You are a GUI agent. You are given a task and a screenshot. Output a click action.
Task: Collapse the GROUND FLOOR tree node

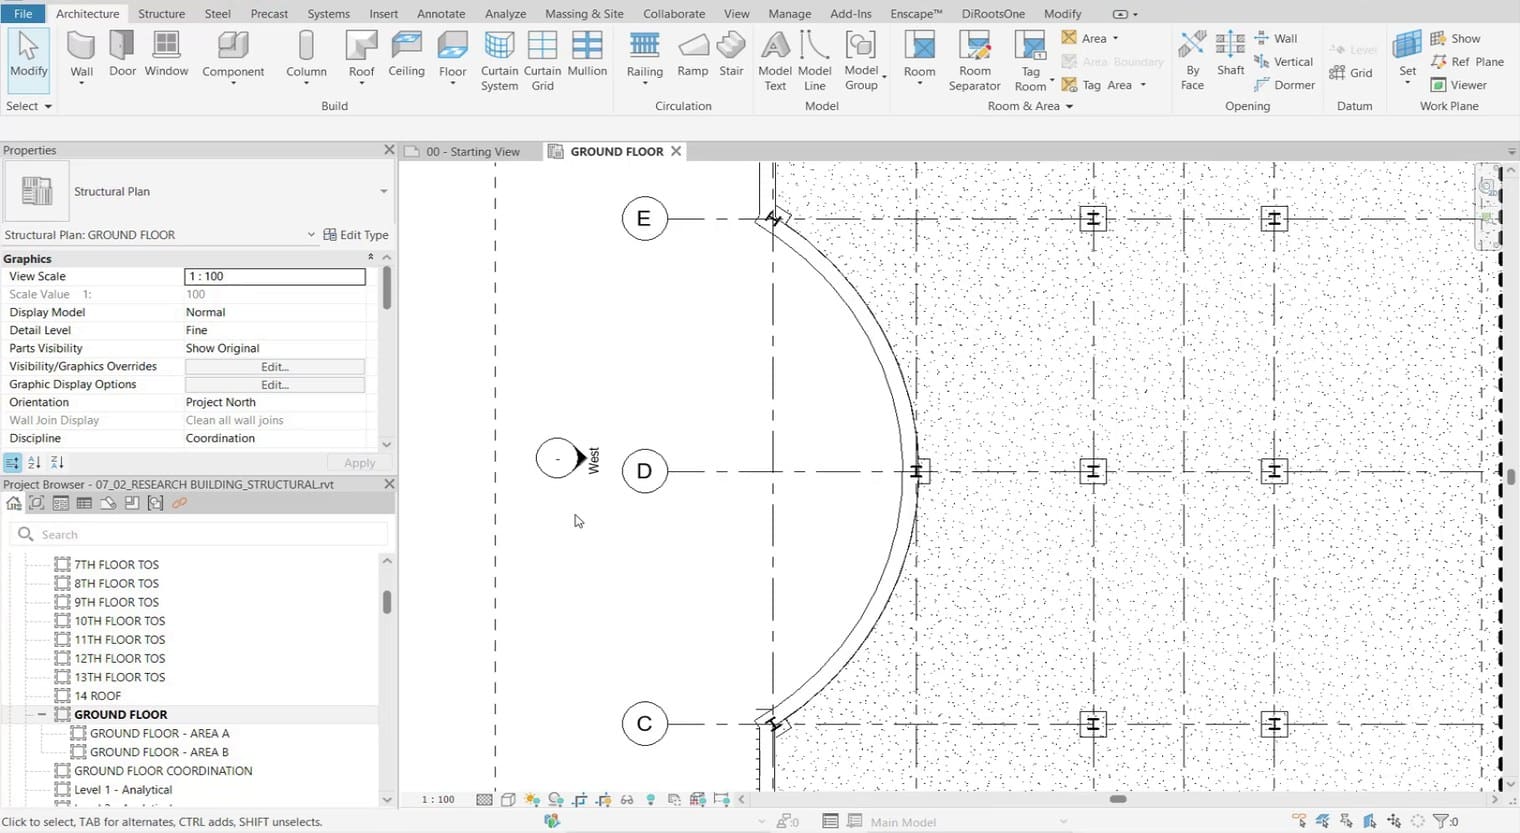[41, 715]
